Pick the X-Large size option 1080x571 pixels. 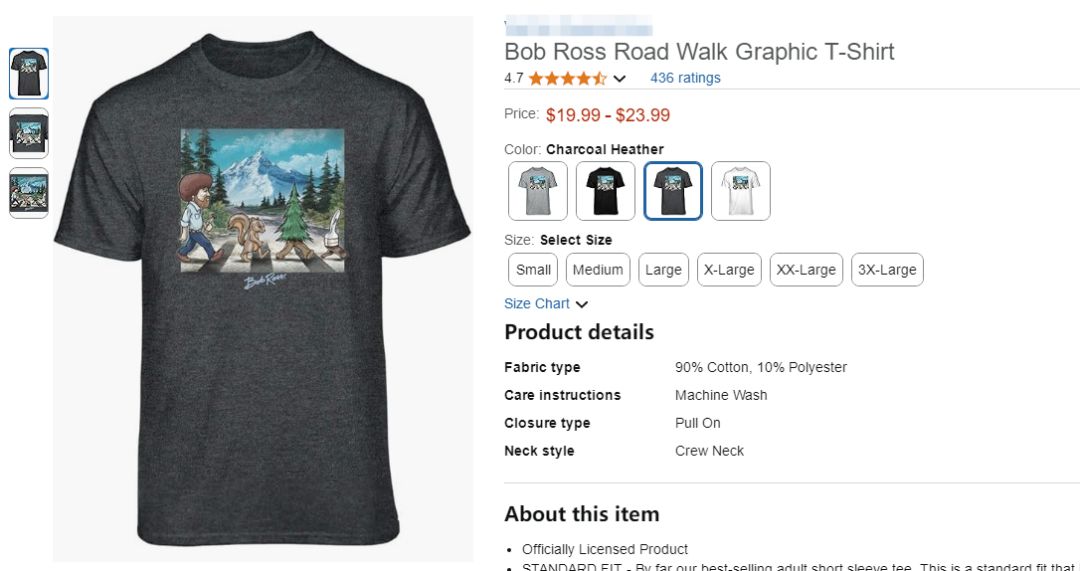coord(729,270)
